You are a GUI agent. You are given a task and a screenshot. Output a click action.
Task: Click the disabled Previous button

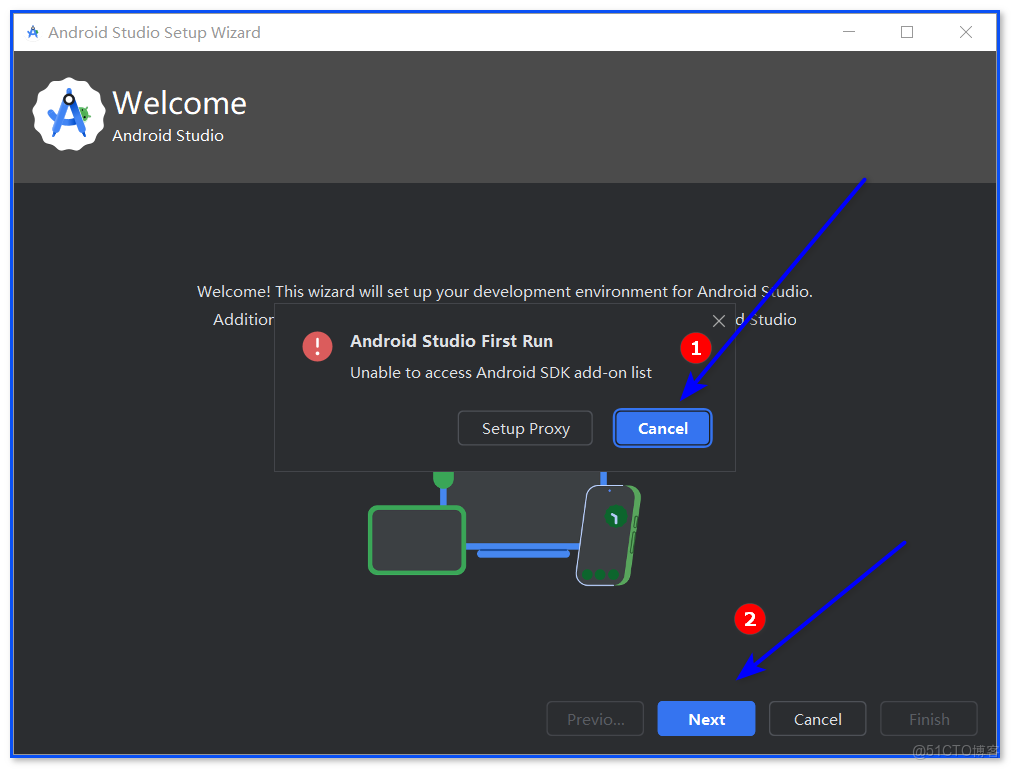594,718
